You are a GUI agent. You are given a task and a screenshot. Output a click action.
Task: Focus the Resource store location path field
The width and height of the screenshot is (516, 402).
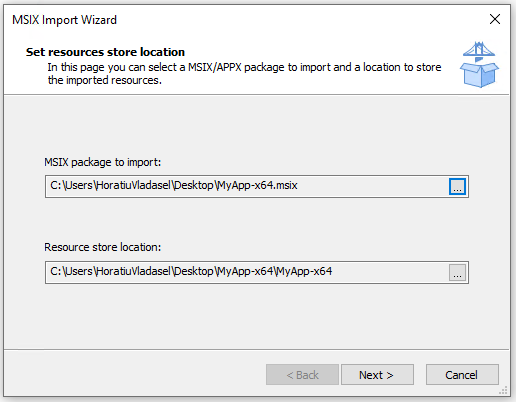pyautogui.click(x=247, y=273)
